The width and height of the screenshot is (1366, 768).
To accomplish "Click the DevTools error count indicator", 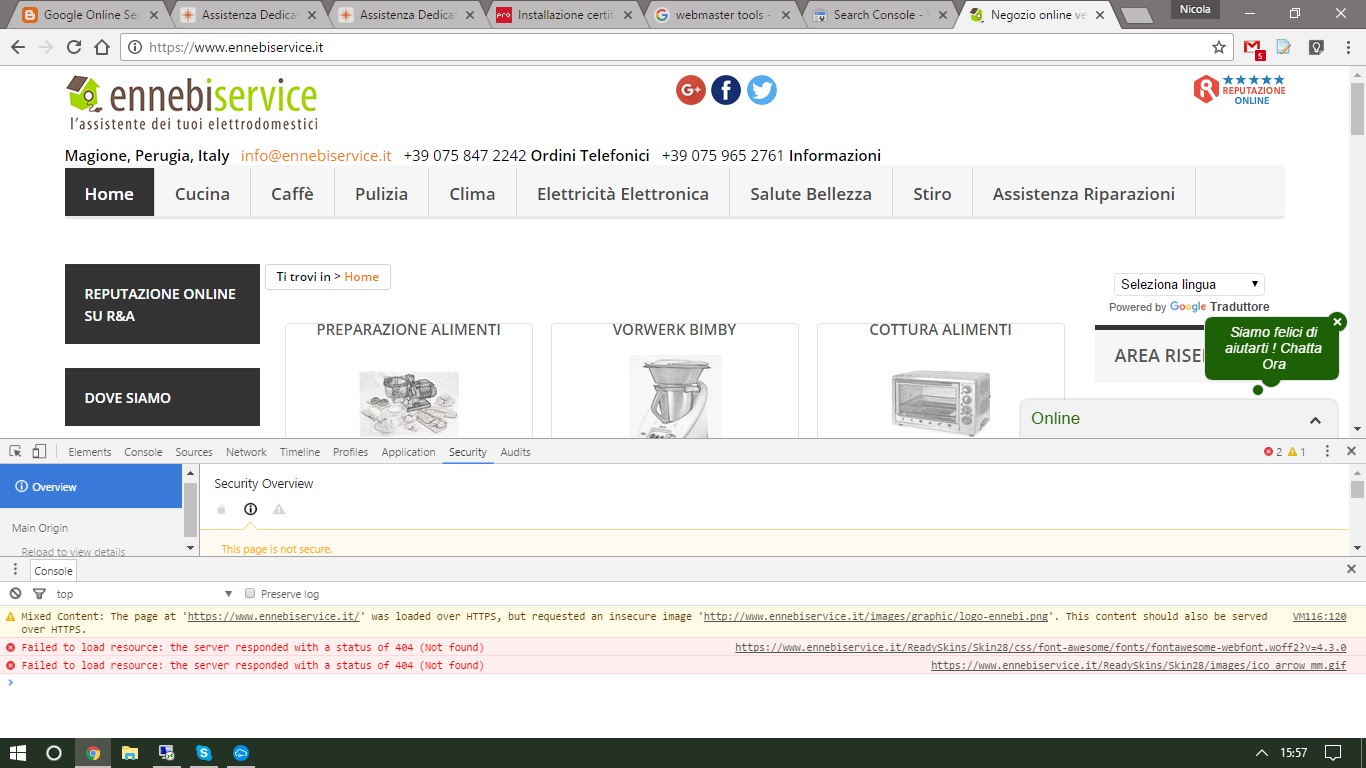I will click(x=1272, y=452).
